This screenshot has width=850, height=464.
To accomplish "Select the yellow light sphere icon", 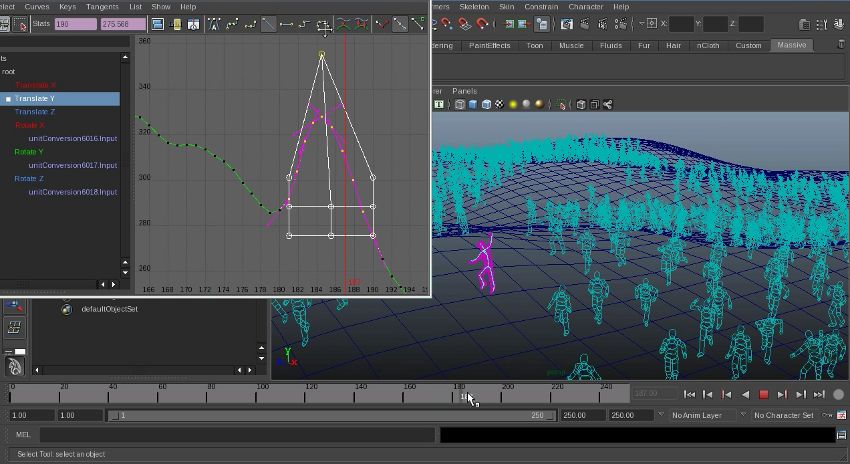I will (x=513, y=104).
